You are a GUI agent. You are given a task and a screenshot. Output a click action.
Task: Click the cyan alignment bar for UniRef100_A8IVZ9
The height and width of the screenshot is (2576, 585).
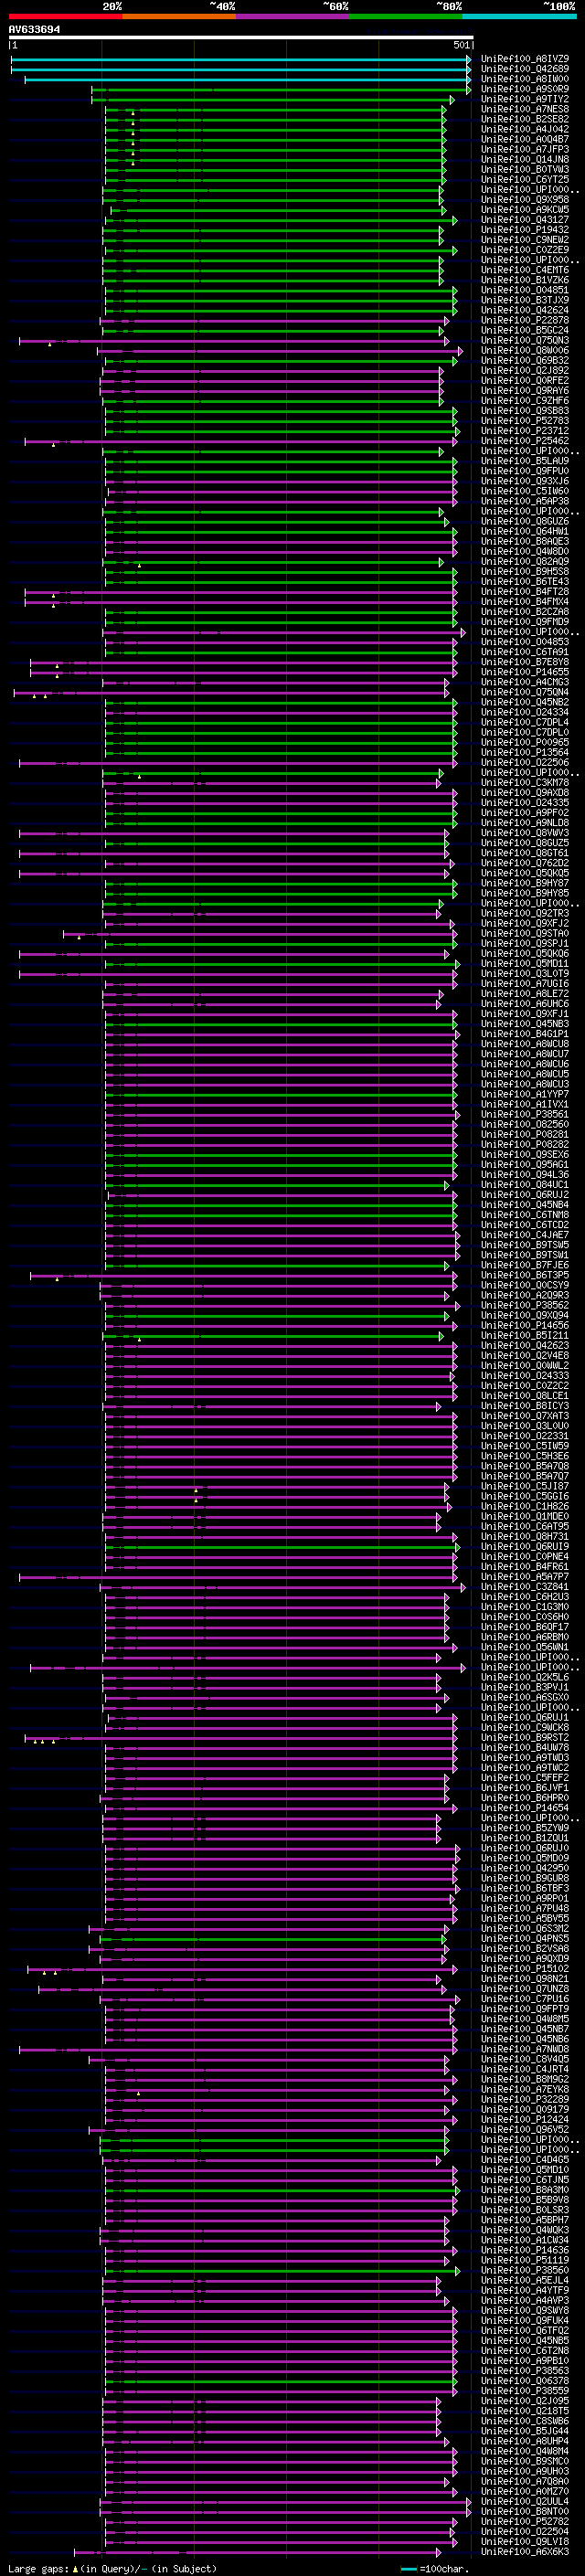(x=240, y=59)
